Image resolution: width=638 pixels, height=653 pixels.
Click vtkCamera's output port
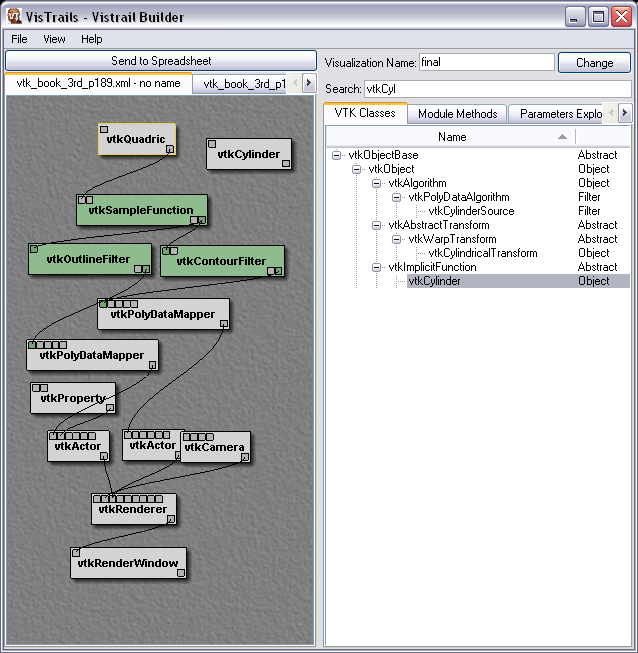[245, 457]
